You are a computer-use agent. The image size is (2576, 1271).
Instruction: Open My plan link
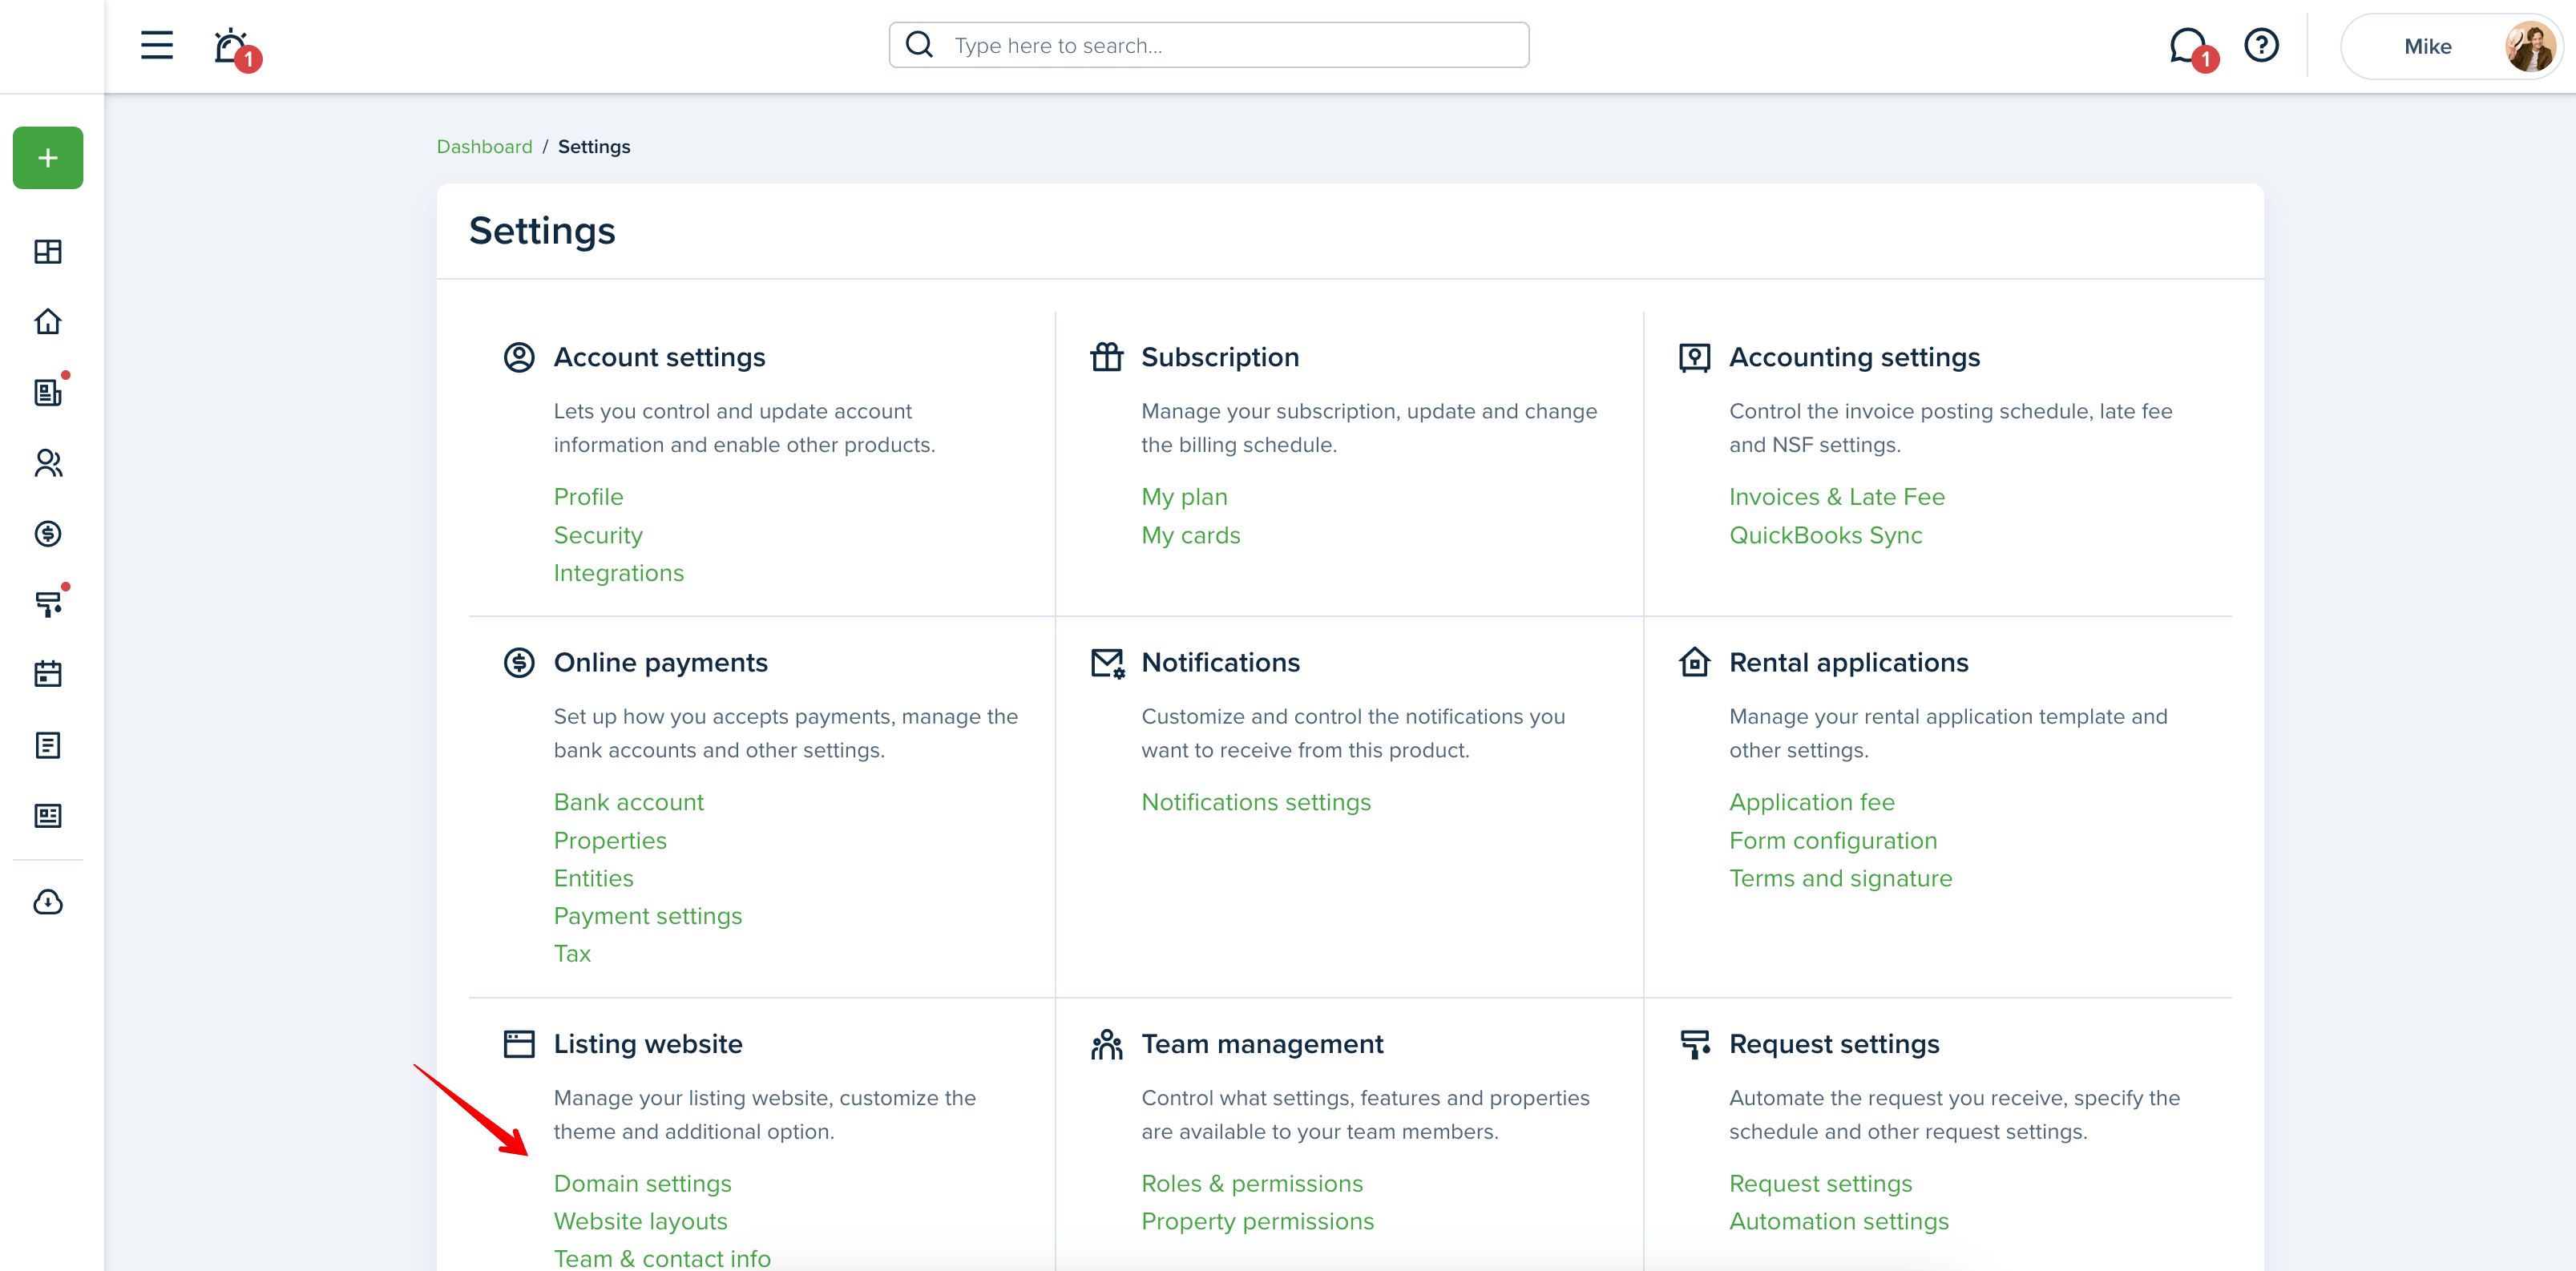(x=1184, y=498)
